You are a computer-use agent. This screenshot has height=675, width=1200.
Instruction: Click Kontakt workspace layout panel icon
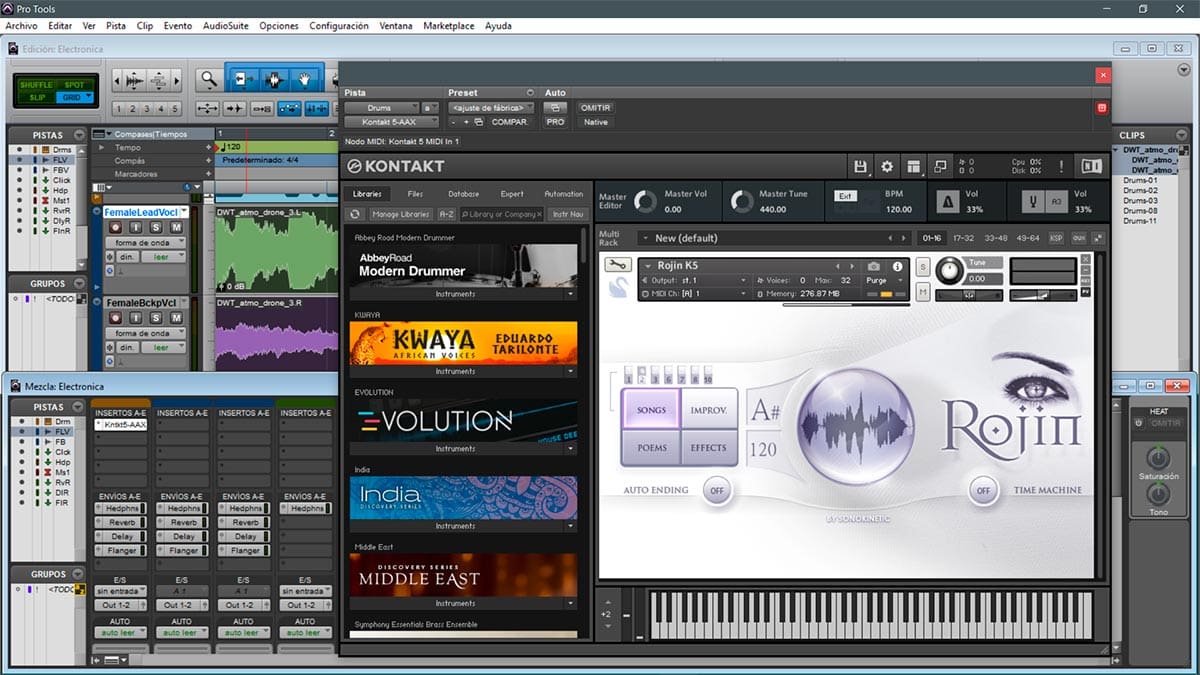[913, 166]
